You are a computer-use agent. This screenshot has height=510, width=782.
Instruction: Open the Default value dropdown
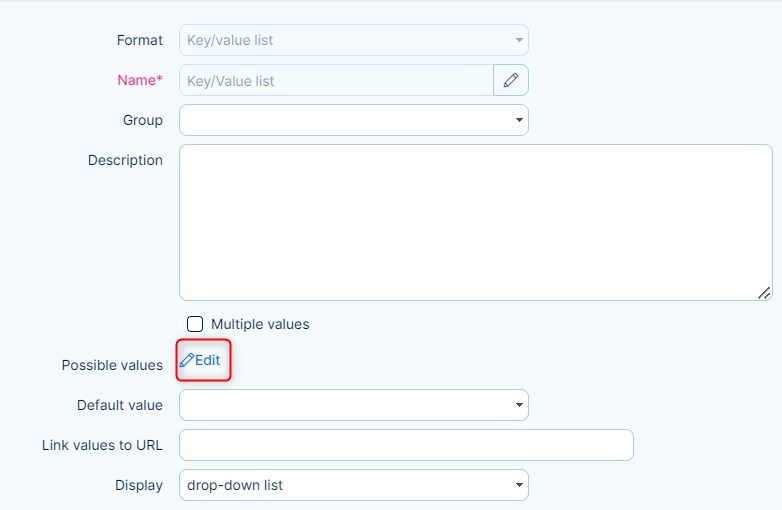353,405
